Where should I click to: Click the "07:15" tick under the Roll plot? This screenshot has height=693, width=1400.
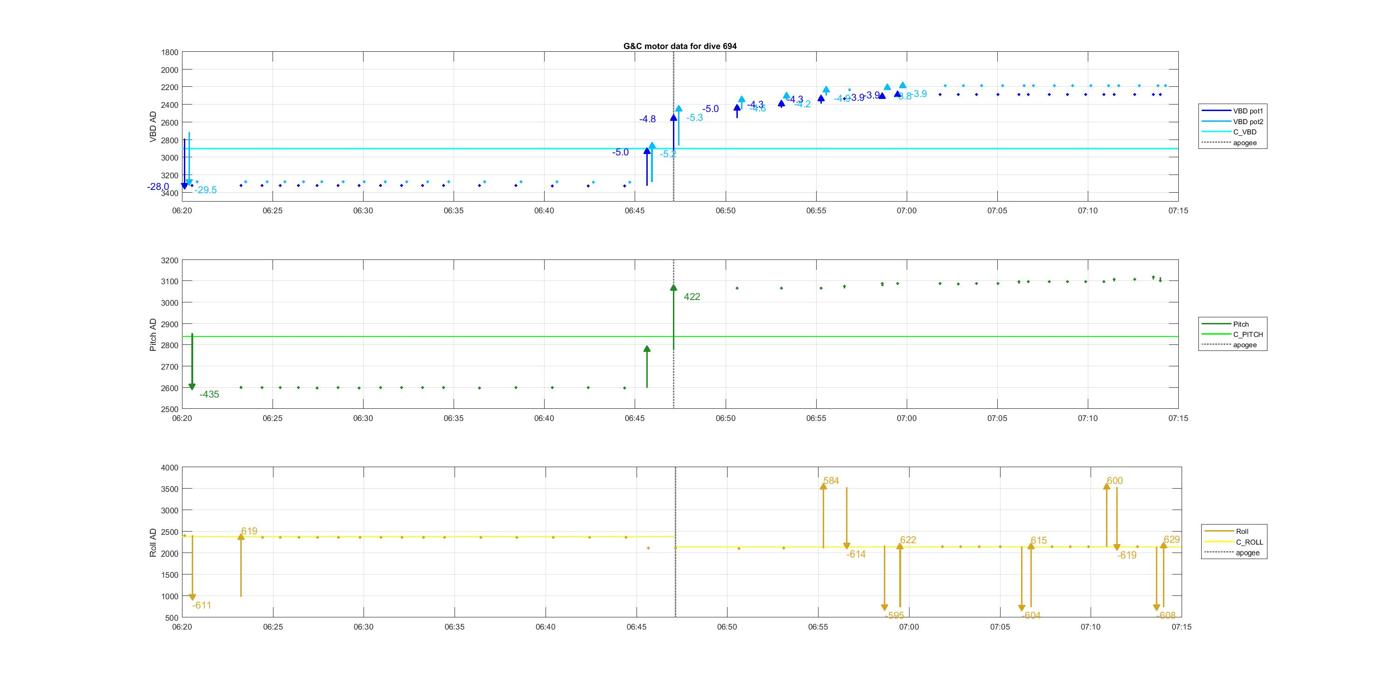1181,627
